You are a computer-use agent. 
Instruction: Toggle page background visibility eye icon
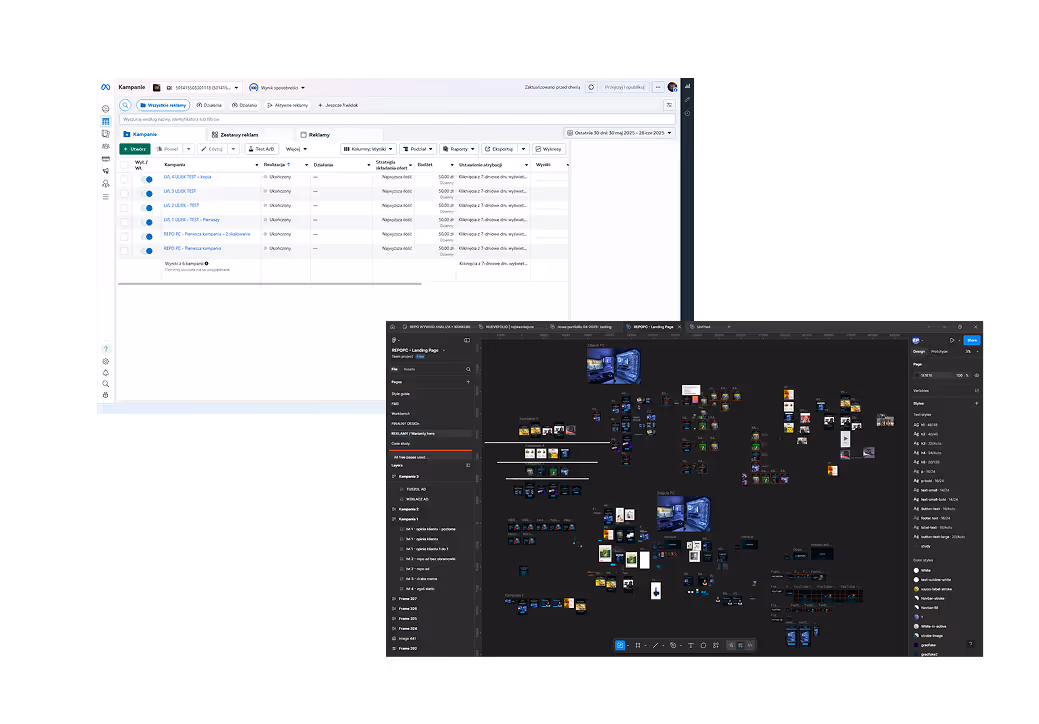[x=977, y=375]
